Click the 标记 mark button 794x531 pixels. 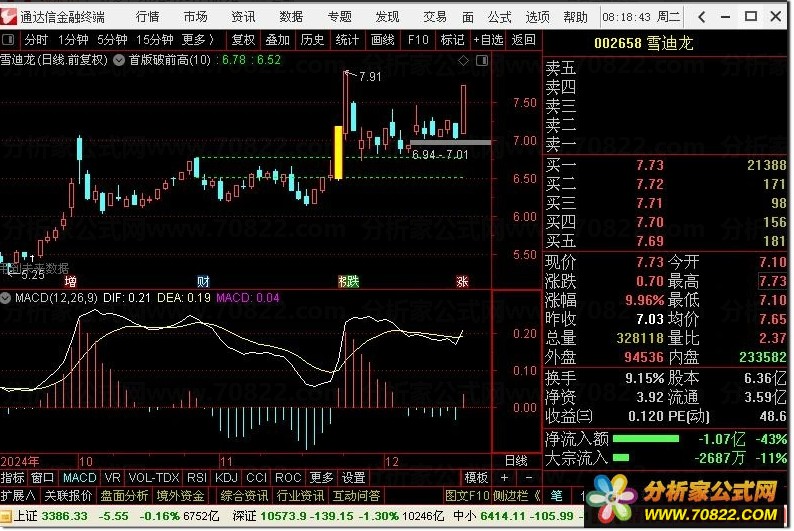point(452,39)
